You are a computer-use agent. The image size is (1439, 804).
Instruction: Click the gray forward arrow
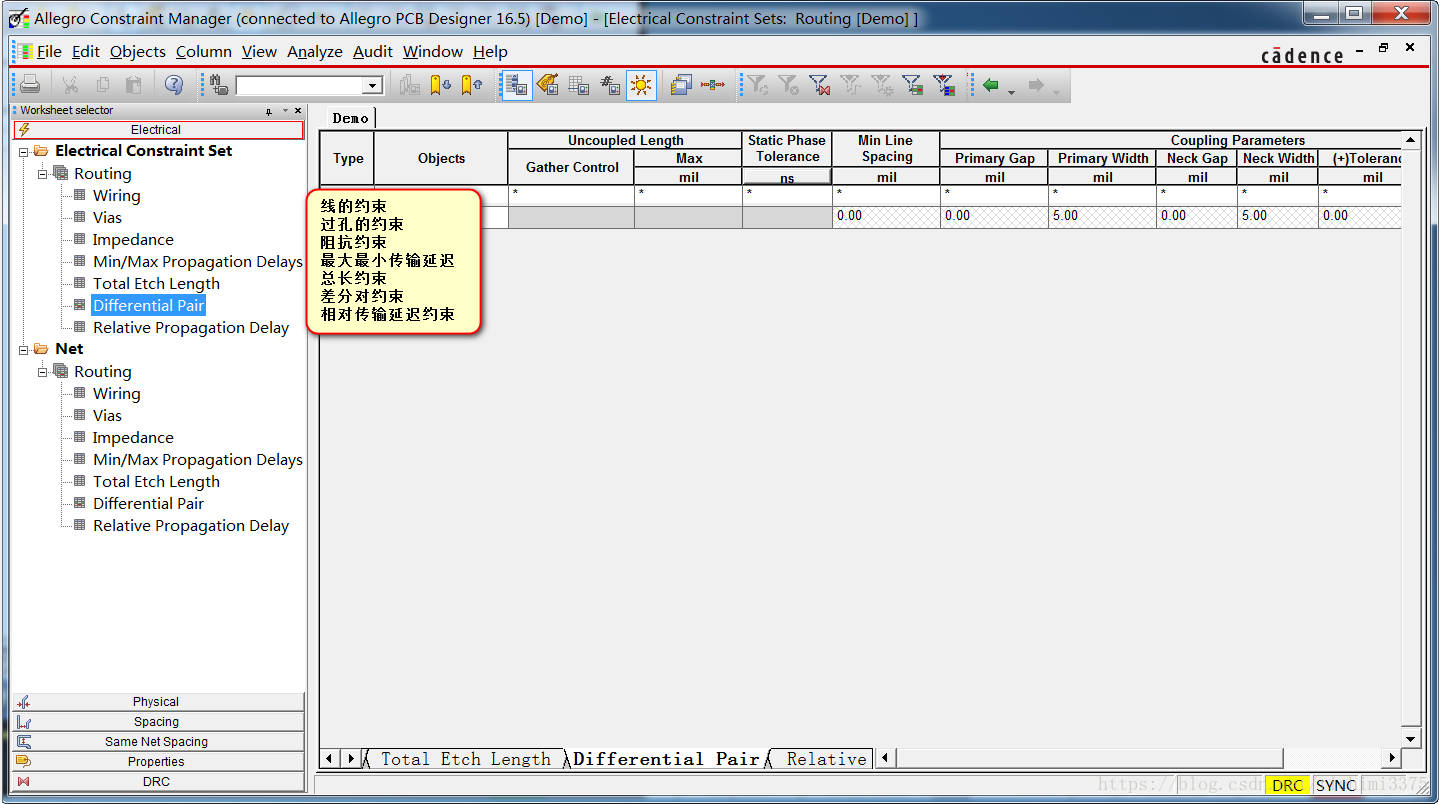coord(1036,86)
